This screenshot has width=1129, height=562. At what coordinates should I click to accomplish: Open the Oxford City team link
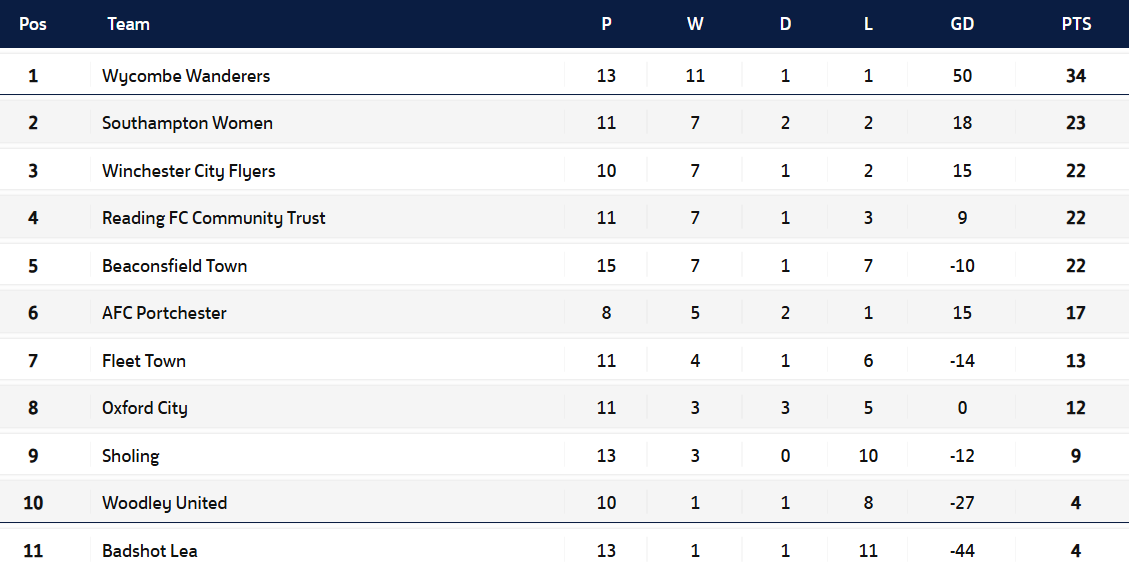(144, 408)
